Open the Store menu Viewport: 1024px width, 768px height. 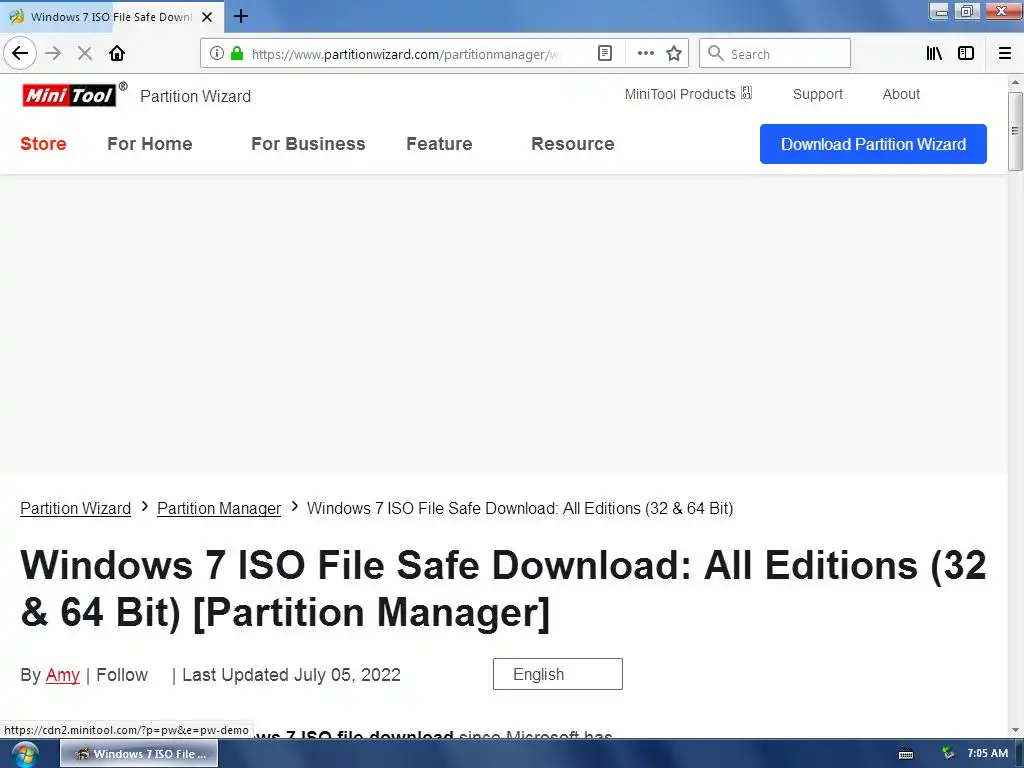[x=43, y=144]
